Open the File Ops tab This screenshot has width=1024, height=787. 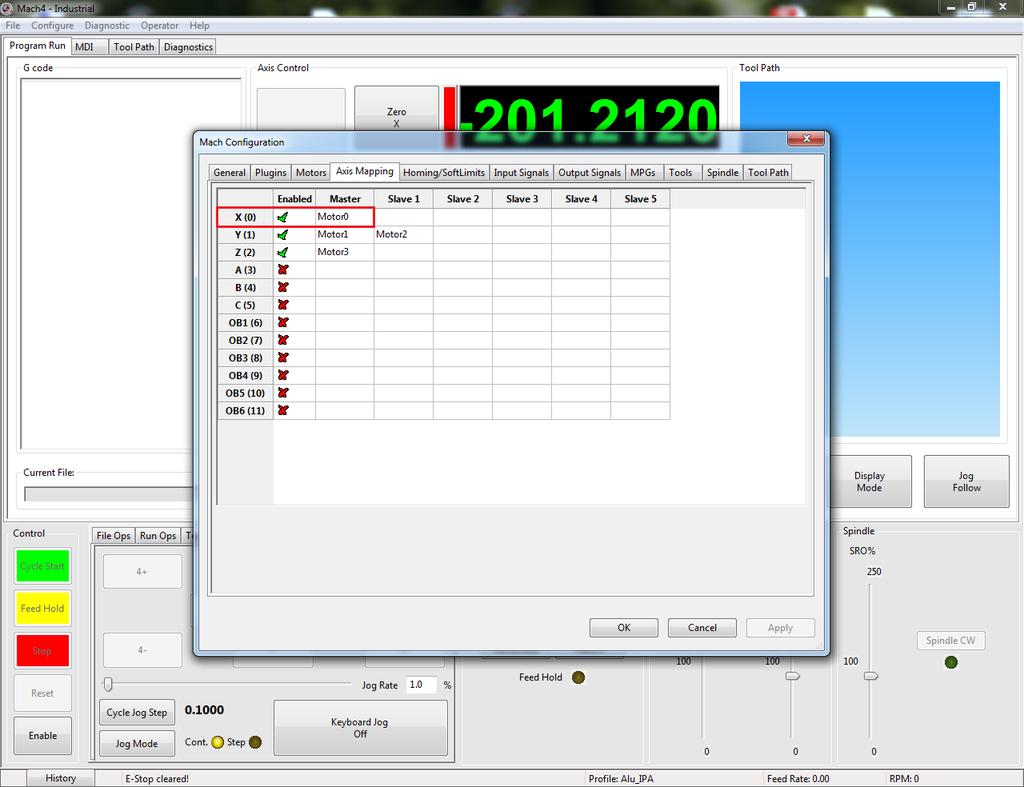pyautogui.click(x=113, y=536)
